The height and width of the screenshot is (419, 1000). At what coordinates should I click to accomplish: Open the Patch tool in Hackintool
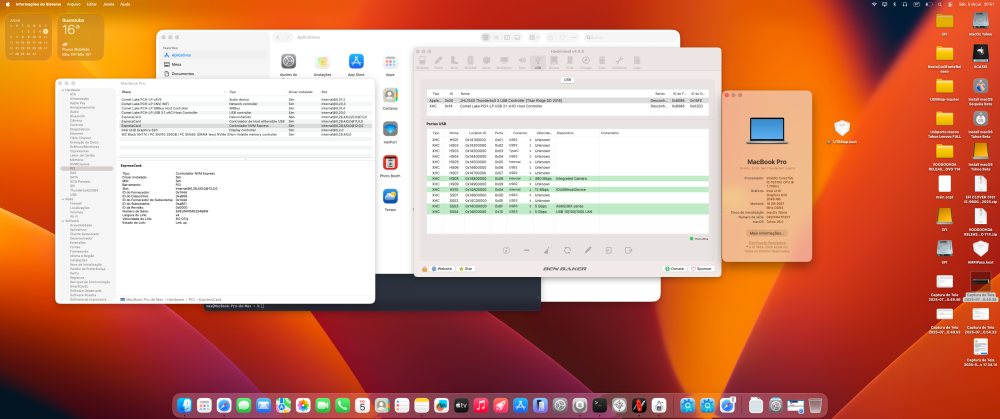pyautogui.click(x=438, y=62)
